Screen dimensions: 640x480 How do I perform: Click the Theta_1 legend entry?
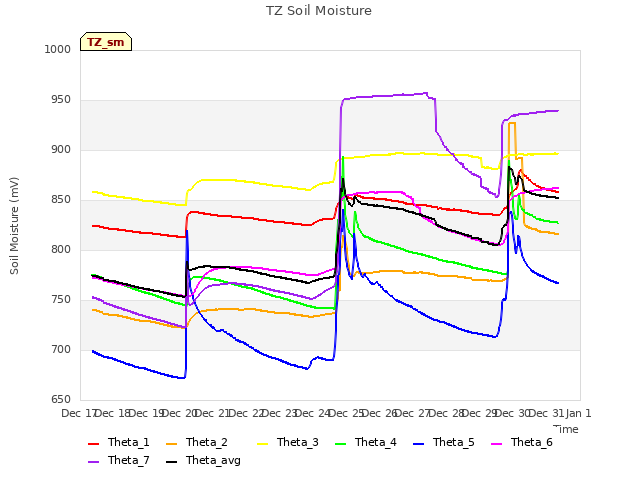[119, 442]
